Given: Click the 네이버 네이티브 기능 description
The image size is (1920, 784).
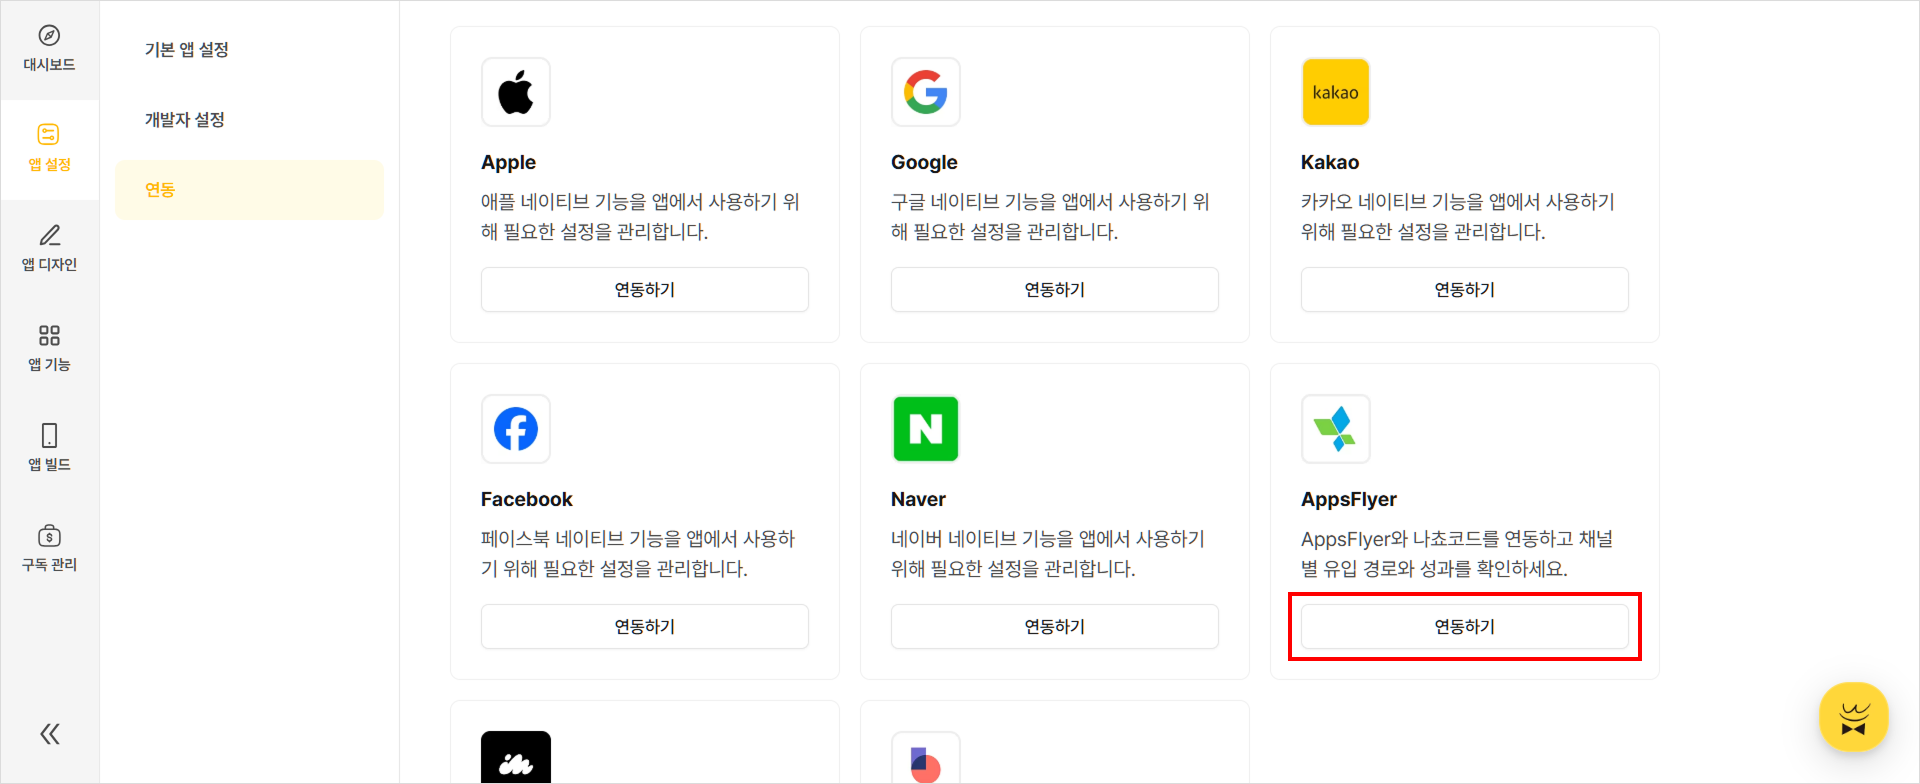Looking at the screenshot, I should point(1048,554).
